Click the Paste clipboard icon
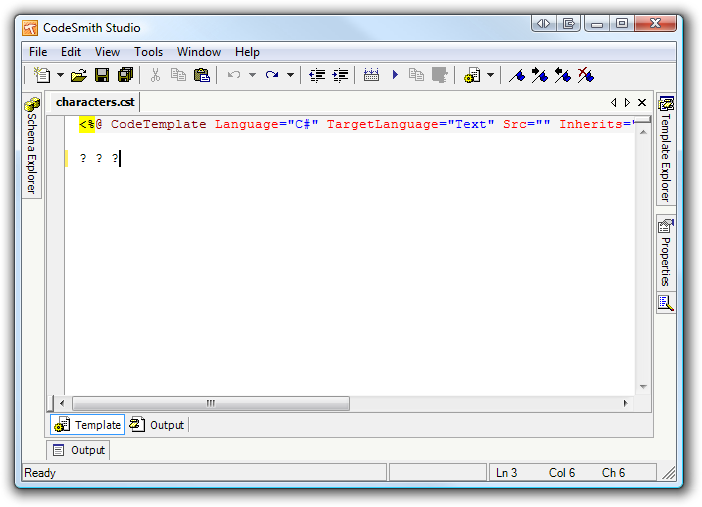Image resolution: width=702 pixels, height=507 pixels. 202,75
